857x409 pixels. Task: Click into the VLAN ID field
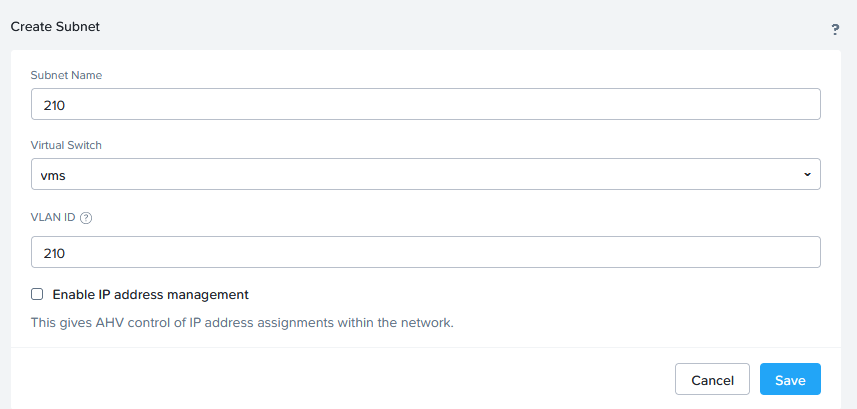pos(425,252)
